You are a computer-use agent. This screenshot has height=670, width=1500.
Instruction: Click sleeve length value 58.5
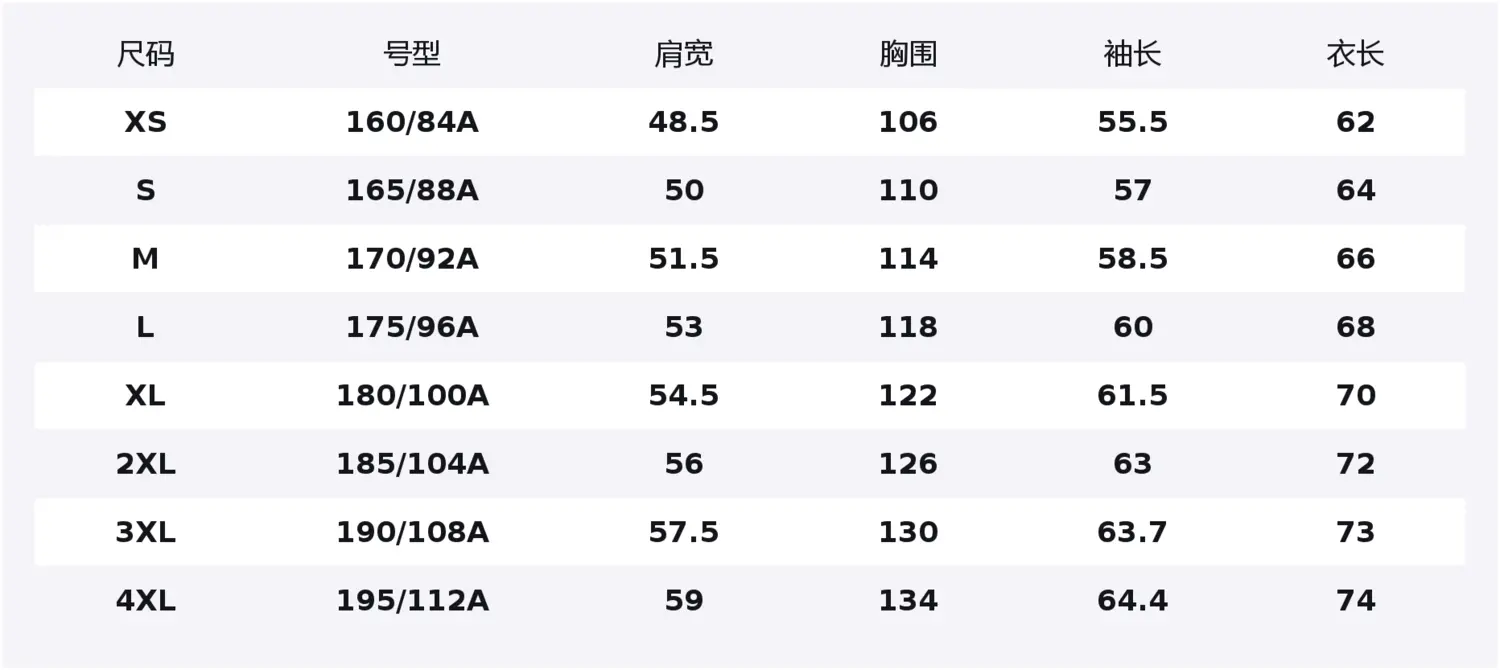tap(1132, 259)
